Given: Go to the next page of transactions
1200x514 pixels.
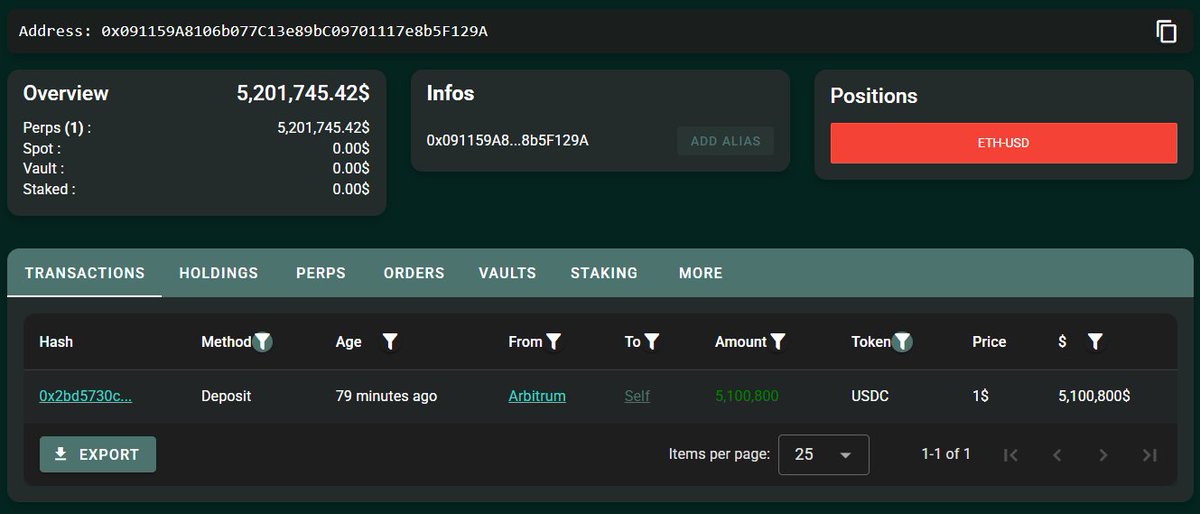Looking at the screenshot, I should coord(1103,455).
